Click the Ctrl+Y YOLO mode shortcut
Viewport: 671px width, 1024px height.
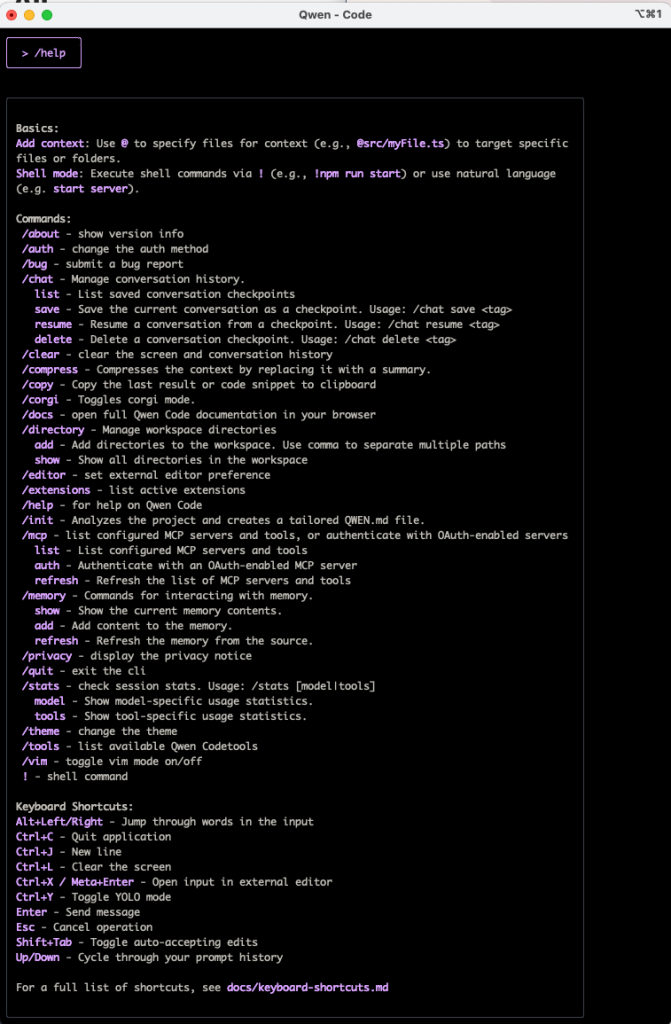pyautogui.click(x=34, y=897)
